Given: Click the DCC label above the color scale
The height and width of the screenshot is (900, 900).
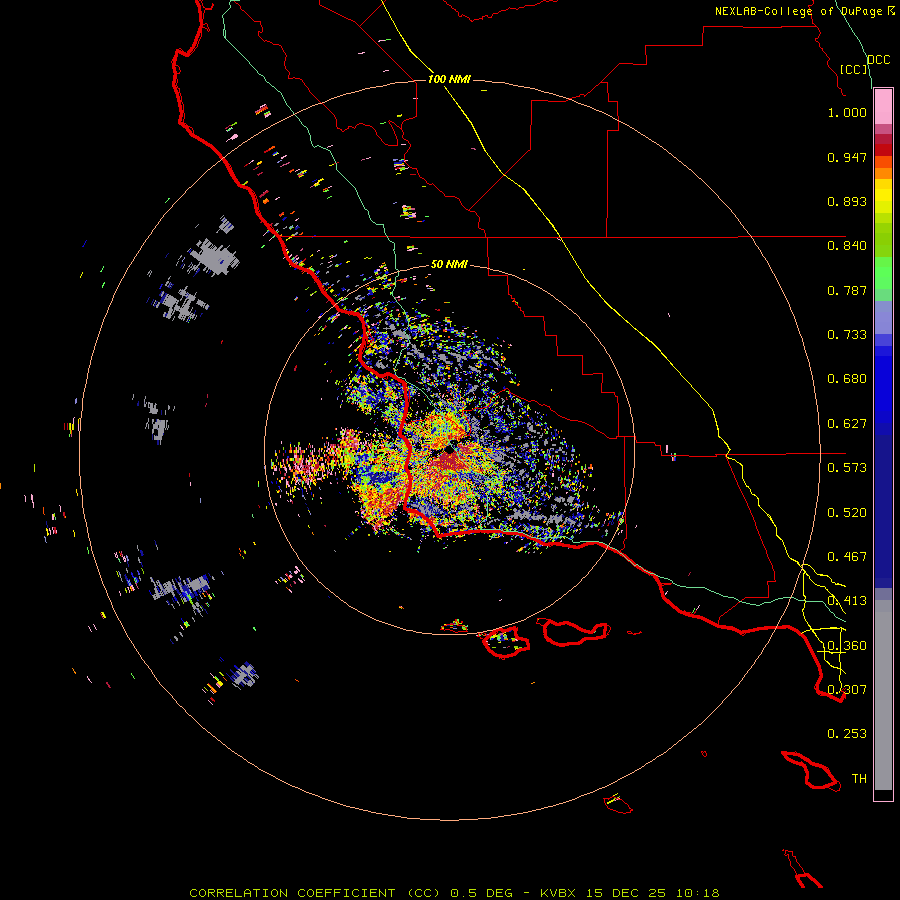Looking at the screenshot, I should pos(878,60).
